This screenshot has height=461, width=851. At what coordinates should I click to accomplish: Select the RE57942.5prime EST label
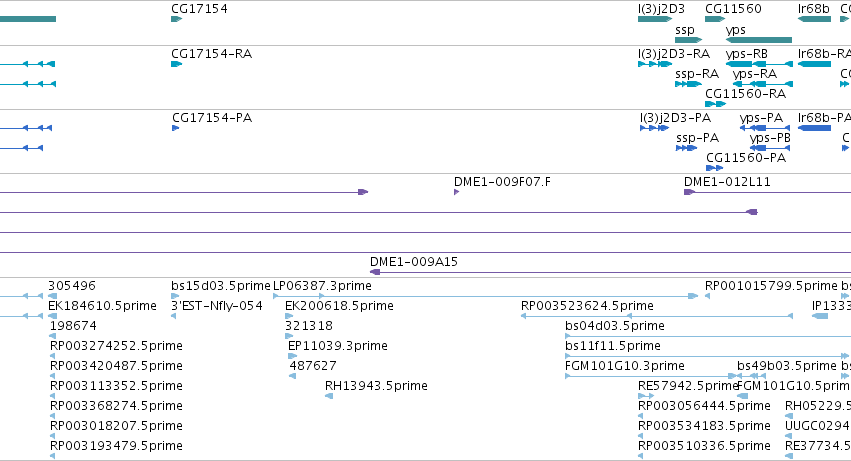tap(688, 386)
